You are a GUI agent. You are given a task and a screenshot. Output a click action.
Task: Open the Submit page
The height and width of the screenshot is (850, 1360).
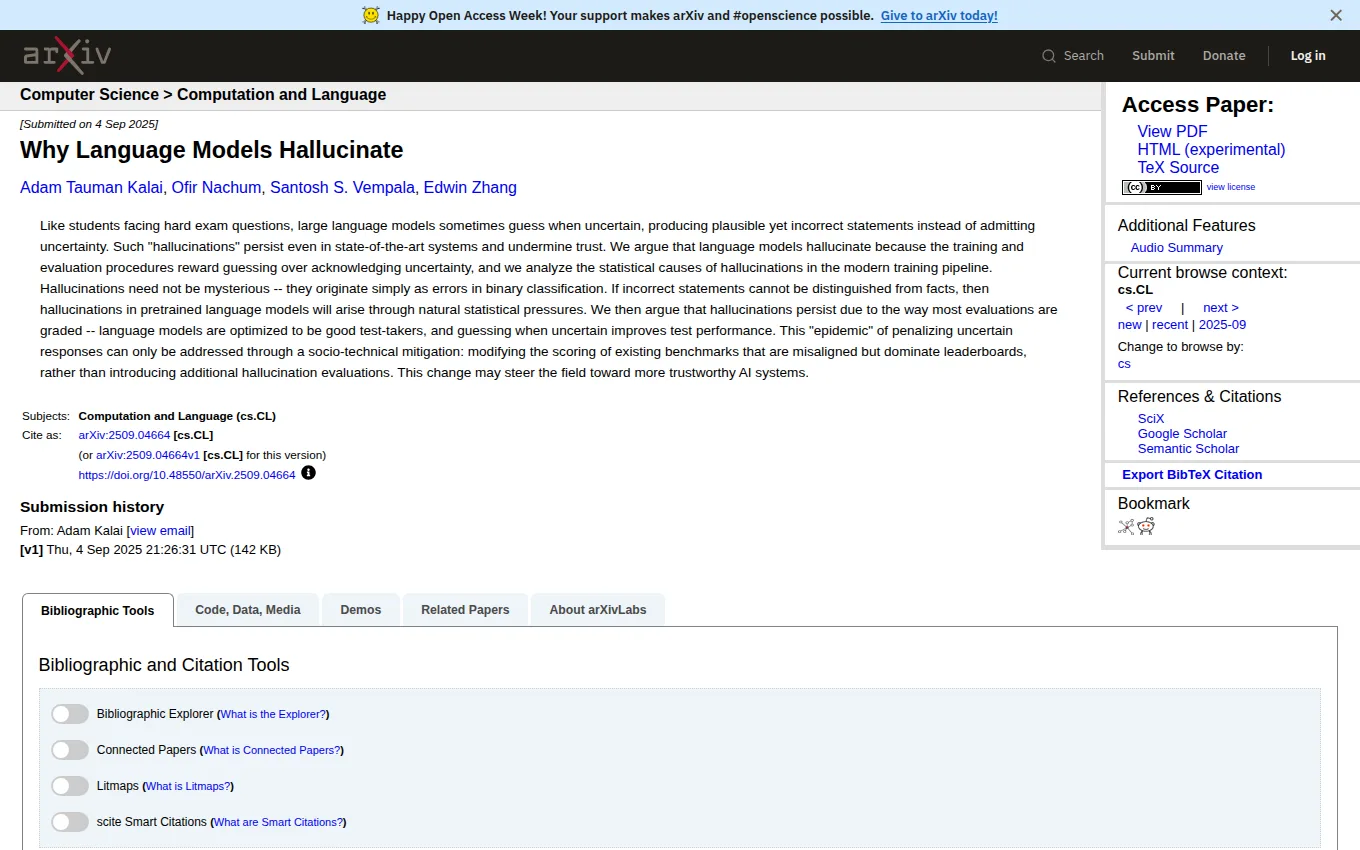[x=1153, y=56]
